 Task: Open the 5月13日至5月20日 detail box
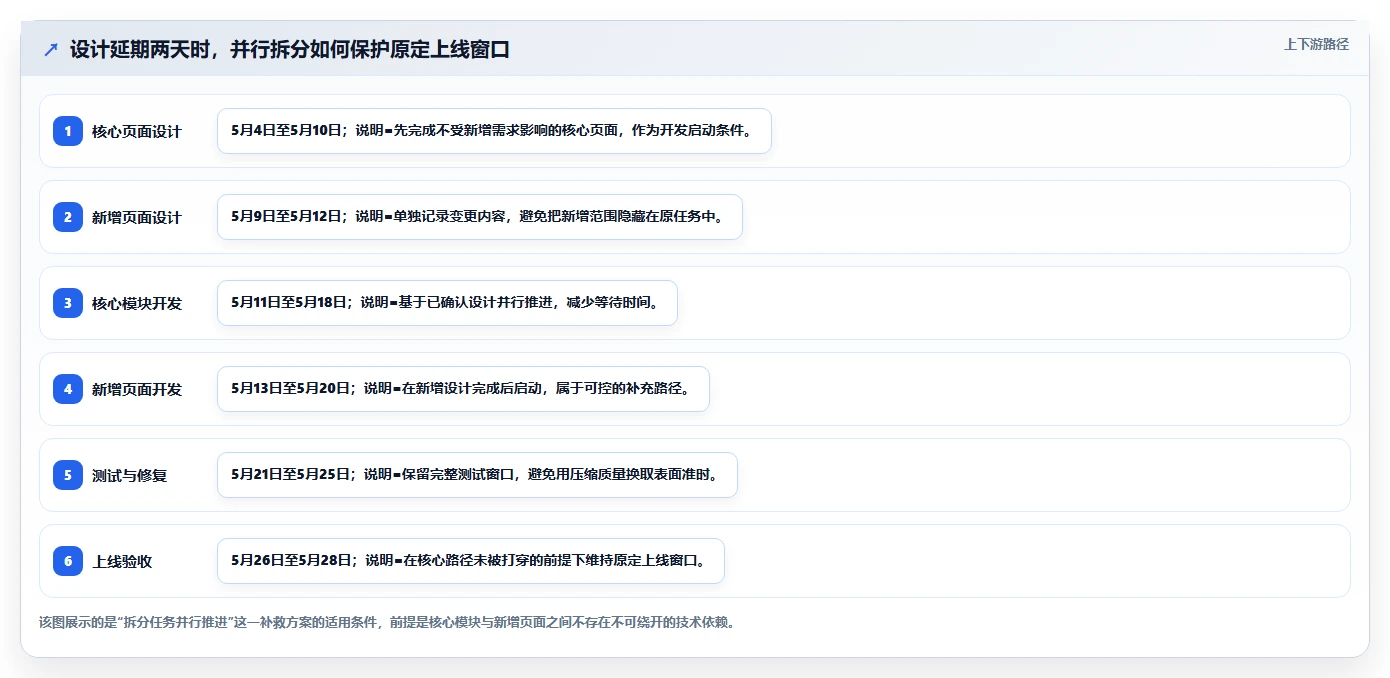click(x=463, y=389)
